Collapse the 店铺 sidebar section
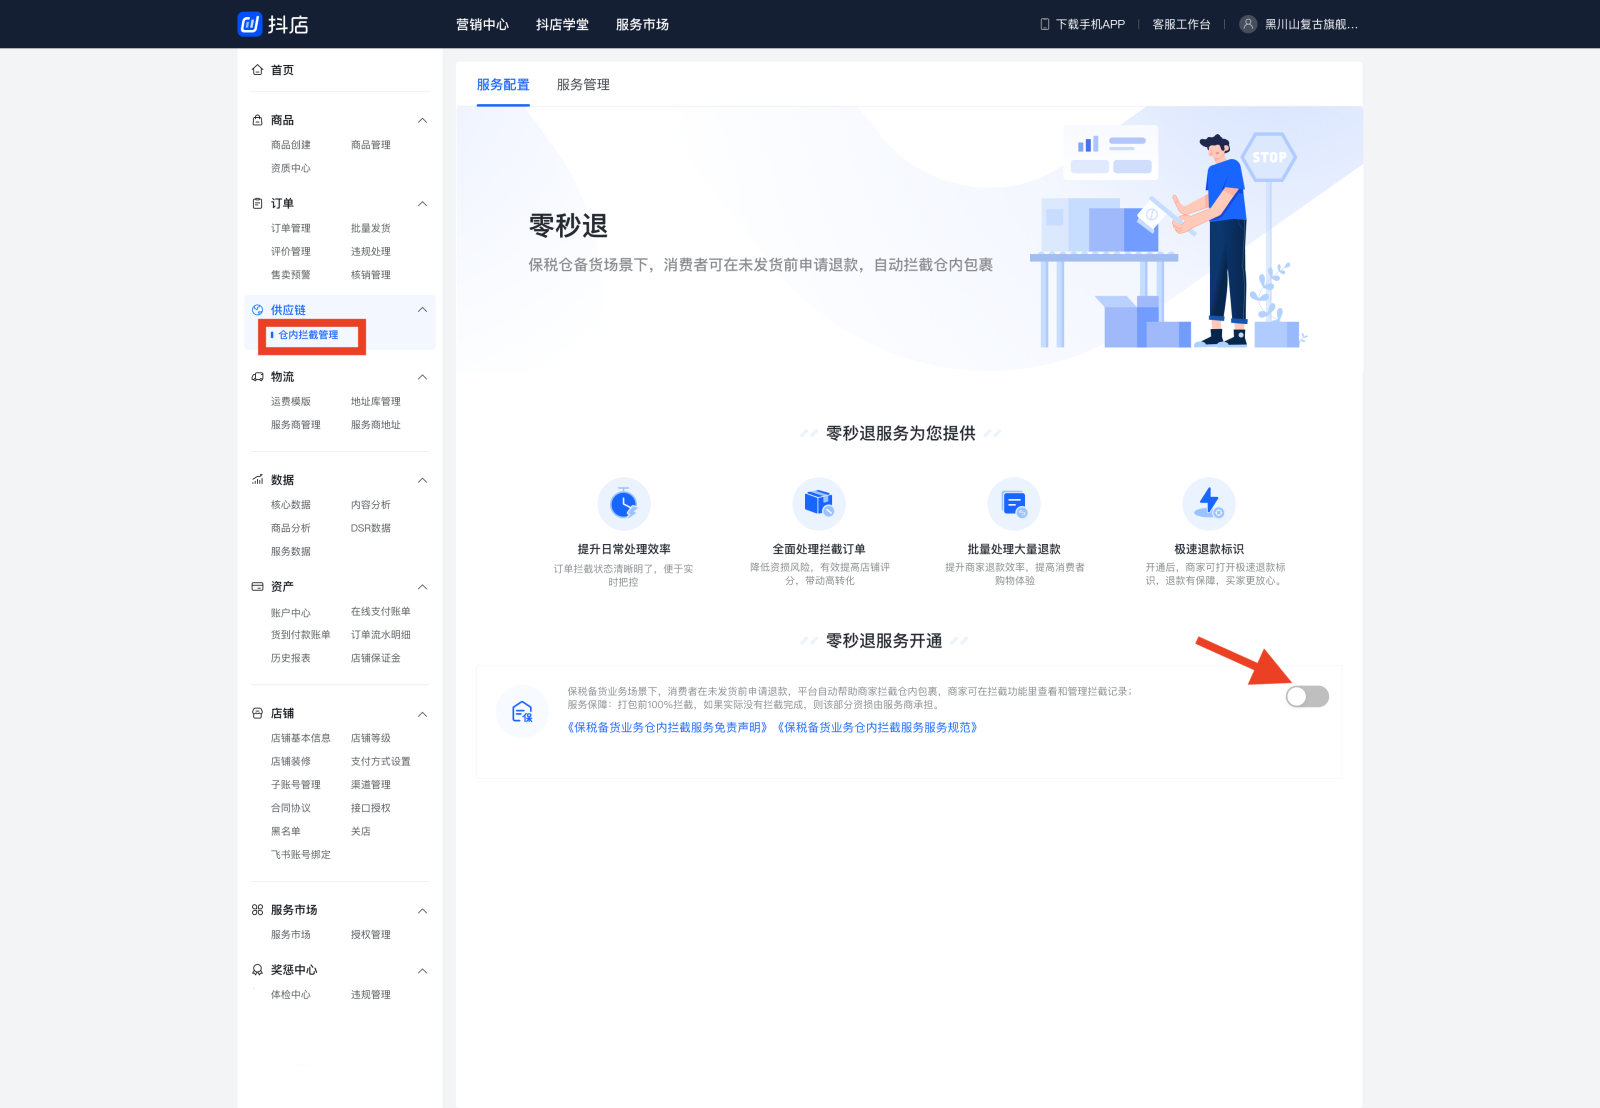 (x=422, y=714)
